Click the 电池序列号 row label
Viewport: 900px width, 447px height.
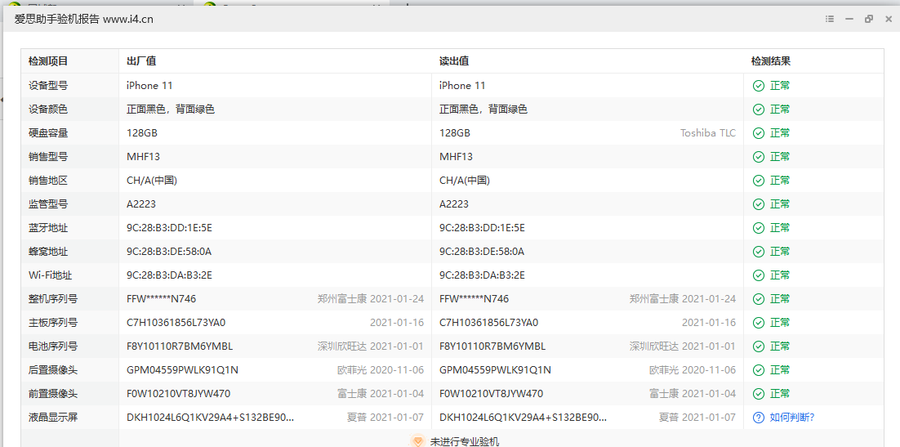pyautogui.click(x=53, y=346)
